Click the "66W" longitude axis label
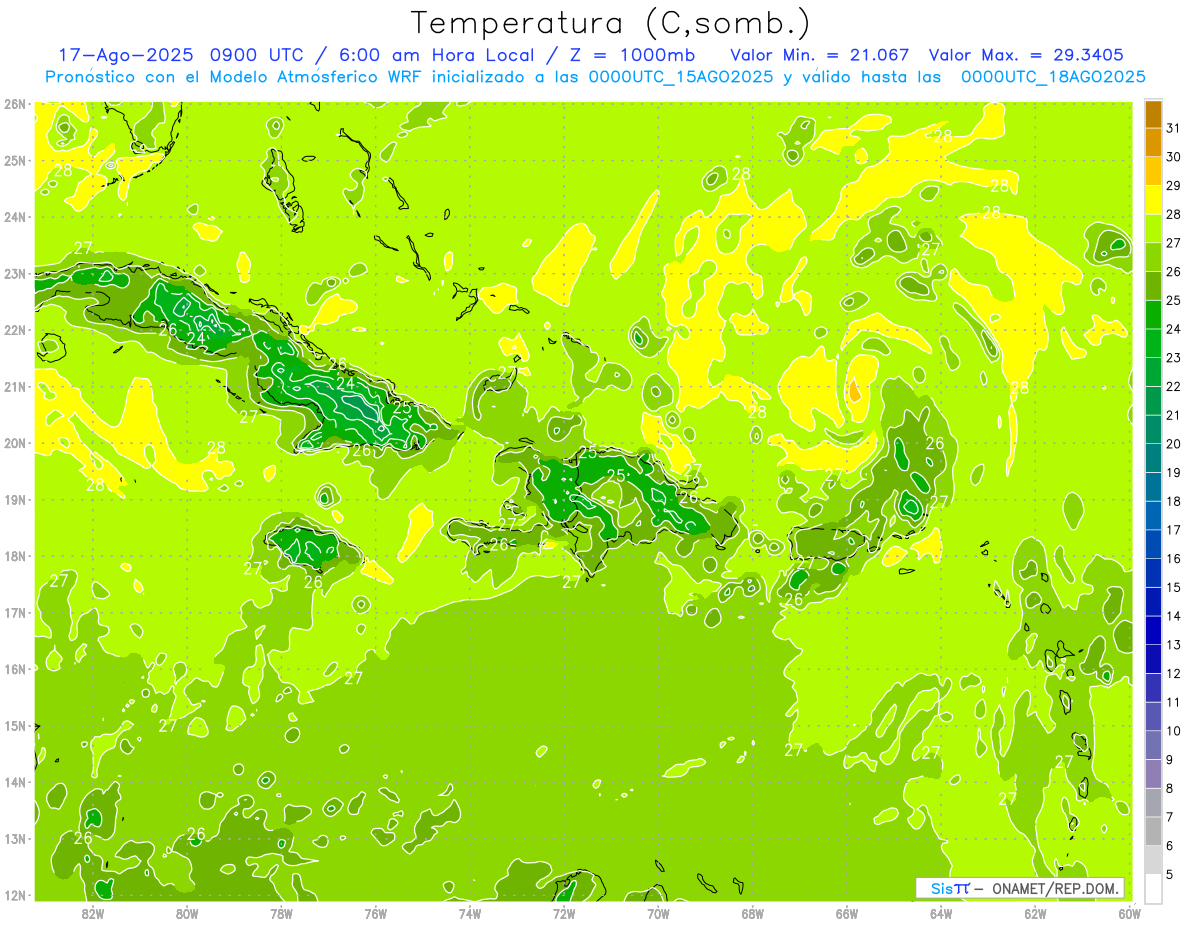The height and width of the screenshot is (927, 1200). [847, 913]
